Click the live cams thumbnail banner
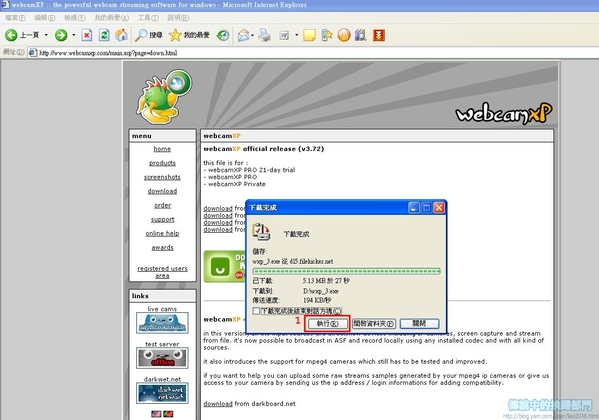 (162, 323)
